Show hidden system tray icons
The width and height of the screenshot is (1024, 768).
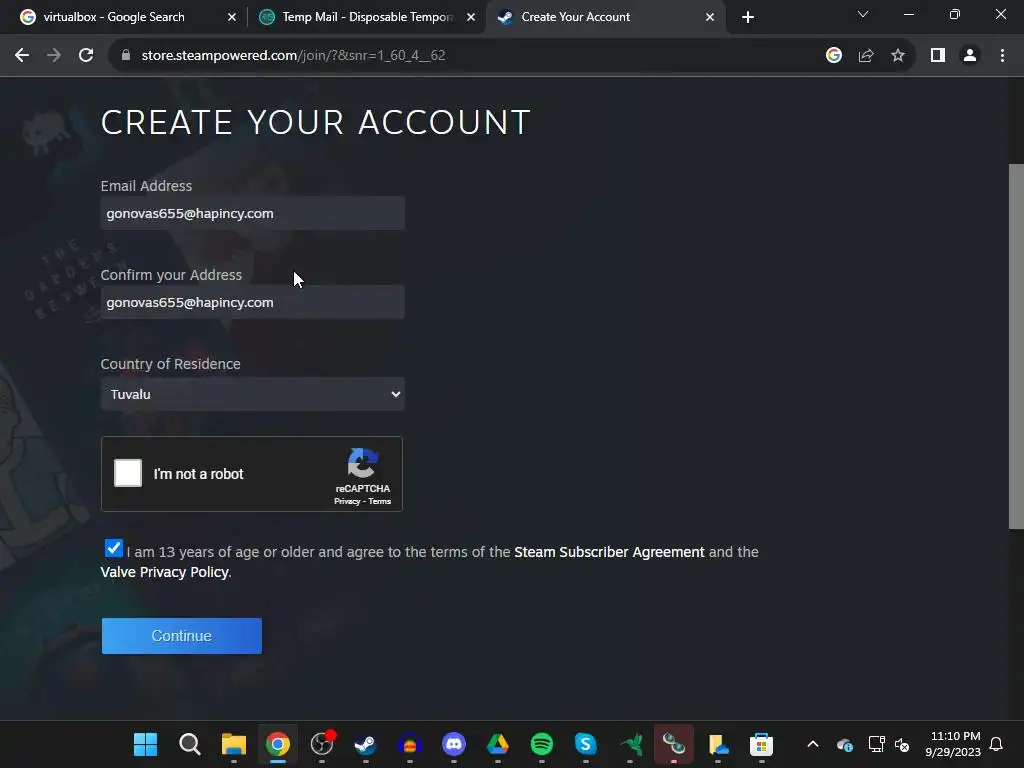813,744
